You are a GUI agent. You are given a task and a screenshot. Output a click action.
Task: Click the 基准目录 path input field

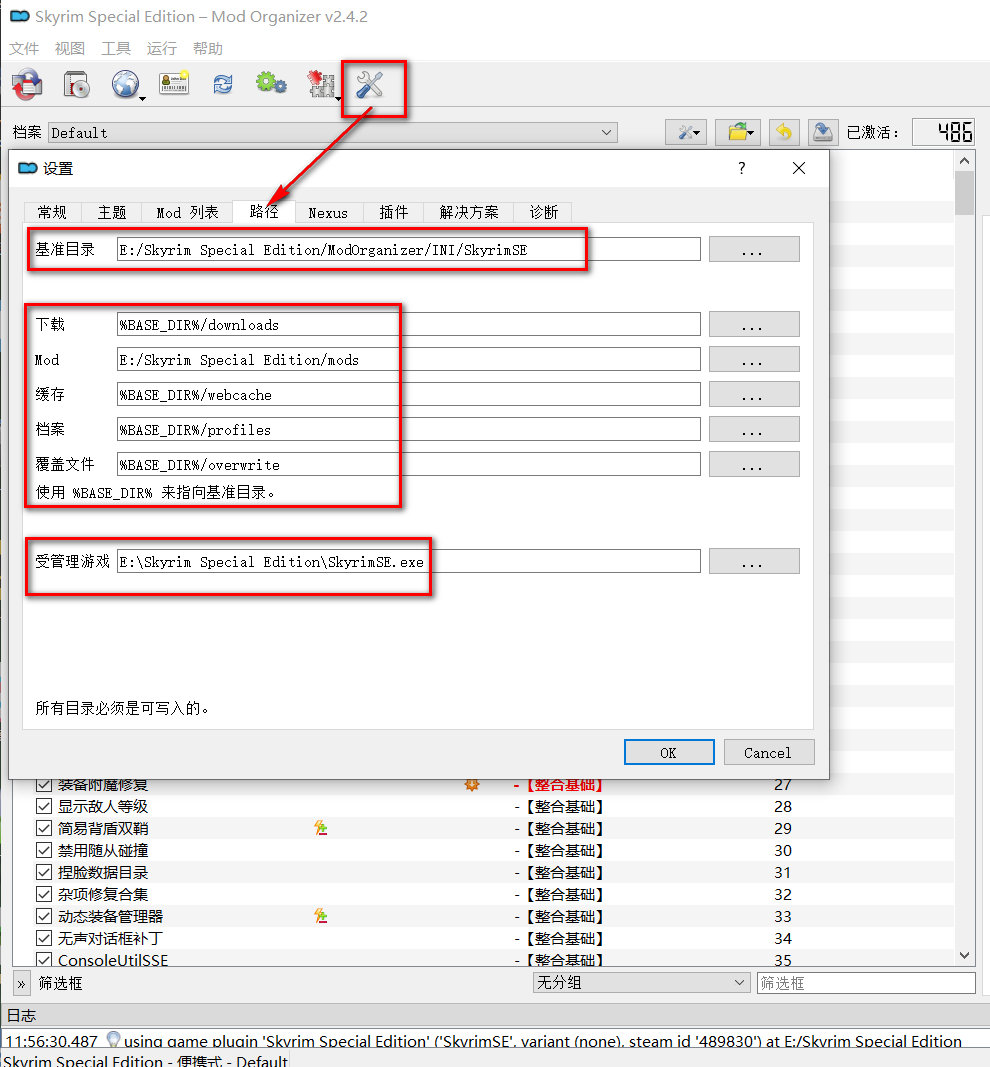coord(408,250)
